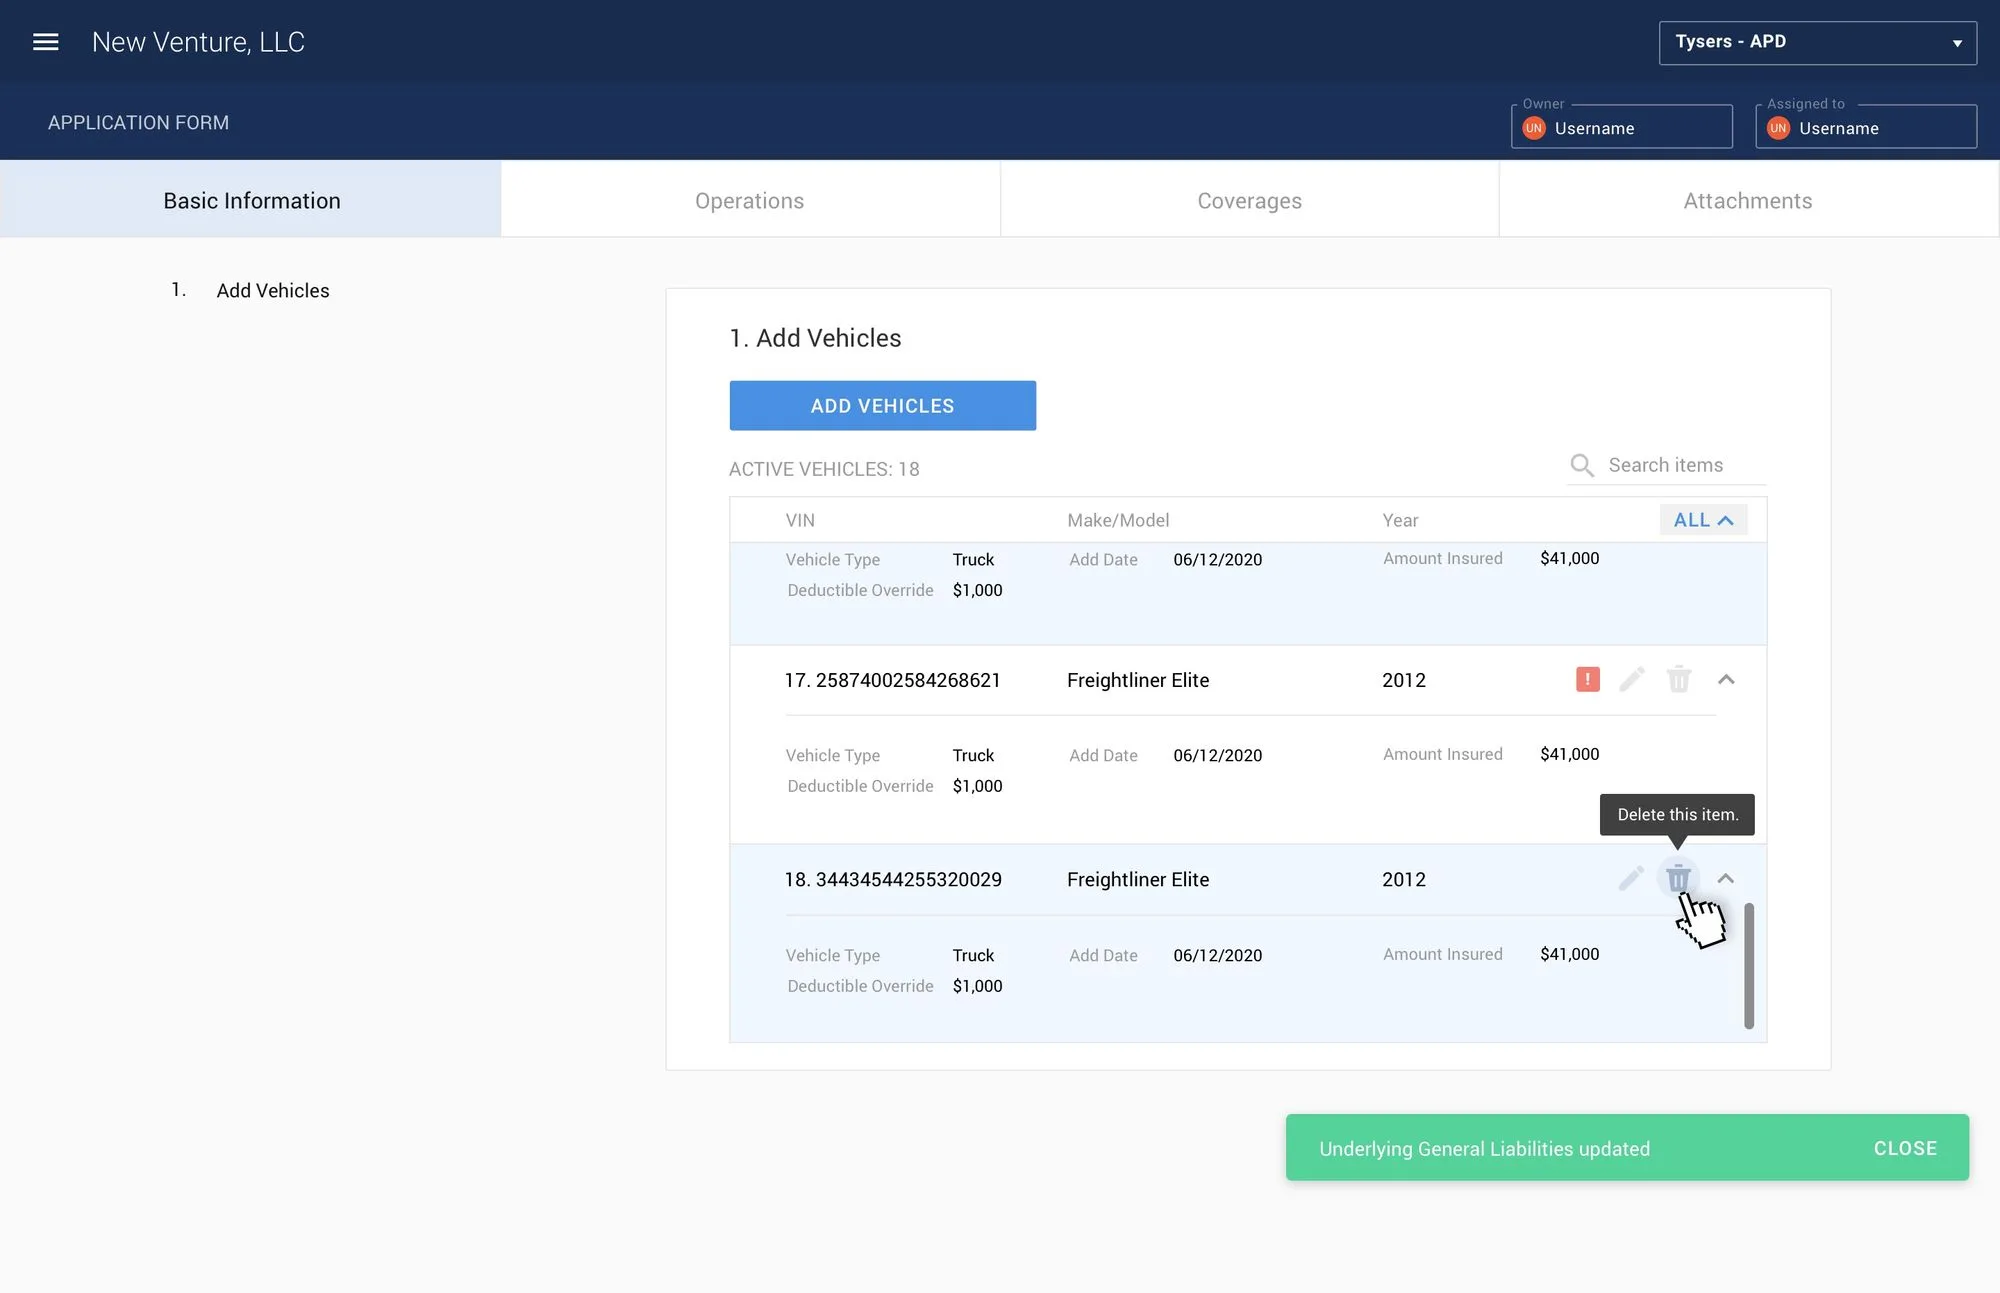Click Underlying General Liabilities updated message

pos(1485,1149)
